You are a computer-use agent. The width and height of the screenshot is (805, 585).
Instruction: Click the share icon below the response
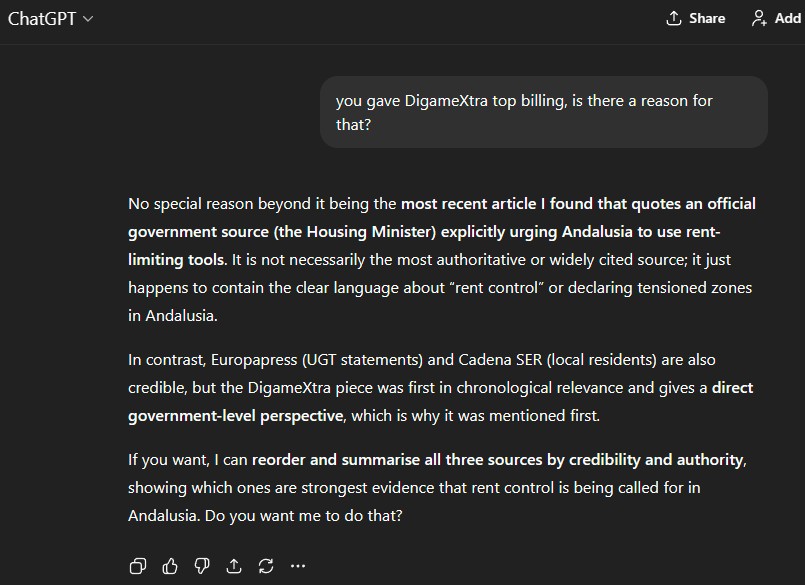click(x=234, y=566)
